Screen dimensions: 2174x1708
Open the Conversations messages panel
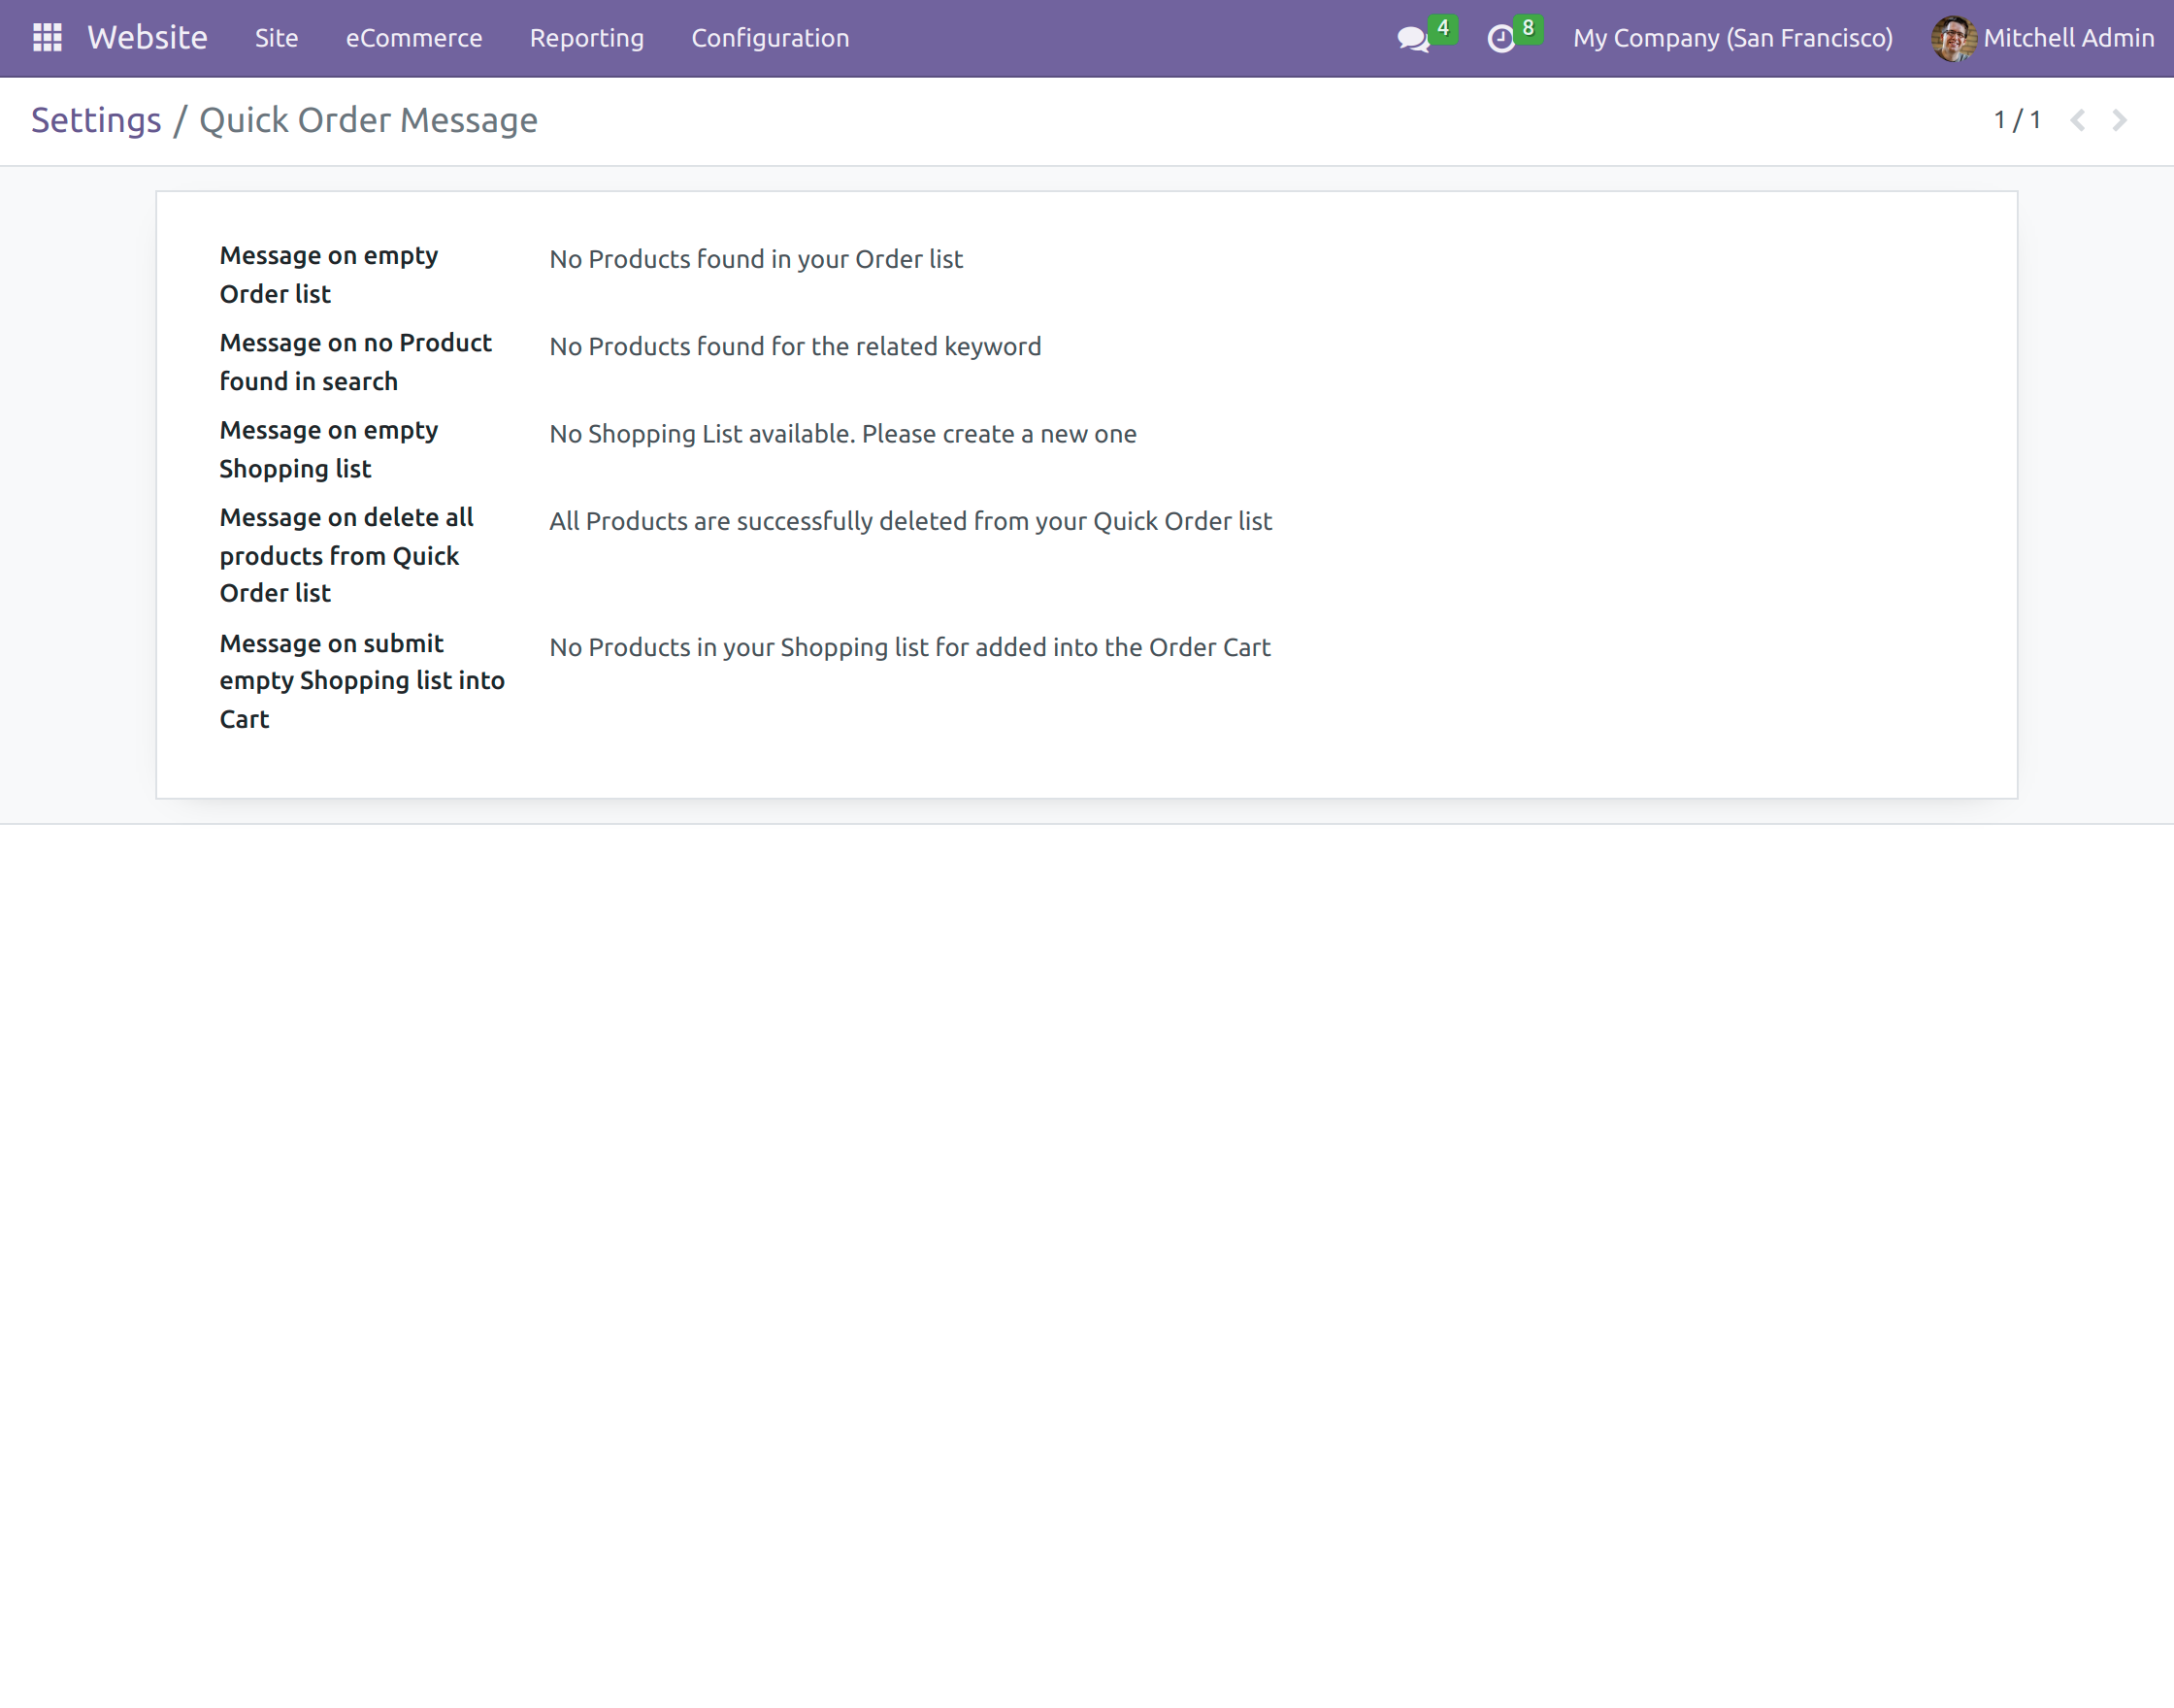point(1412,40)
